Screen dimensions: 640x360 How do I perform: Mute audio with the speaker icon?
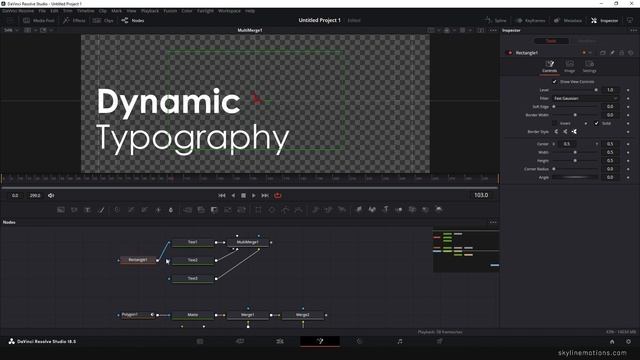51,196
